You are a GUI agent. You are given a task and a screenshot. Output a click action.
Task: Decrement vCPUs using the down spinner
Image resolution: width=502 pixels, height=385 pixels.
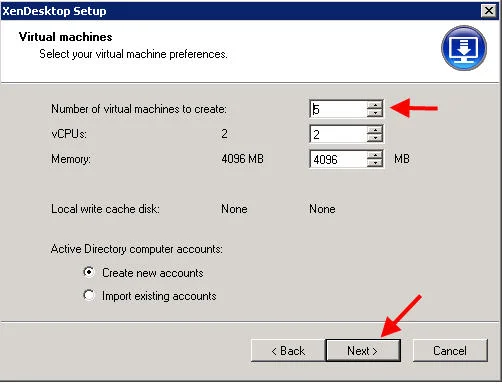tap(375, 138)
